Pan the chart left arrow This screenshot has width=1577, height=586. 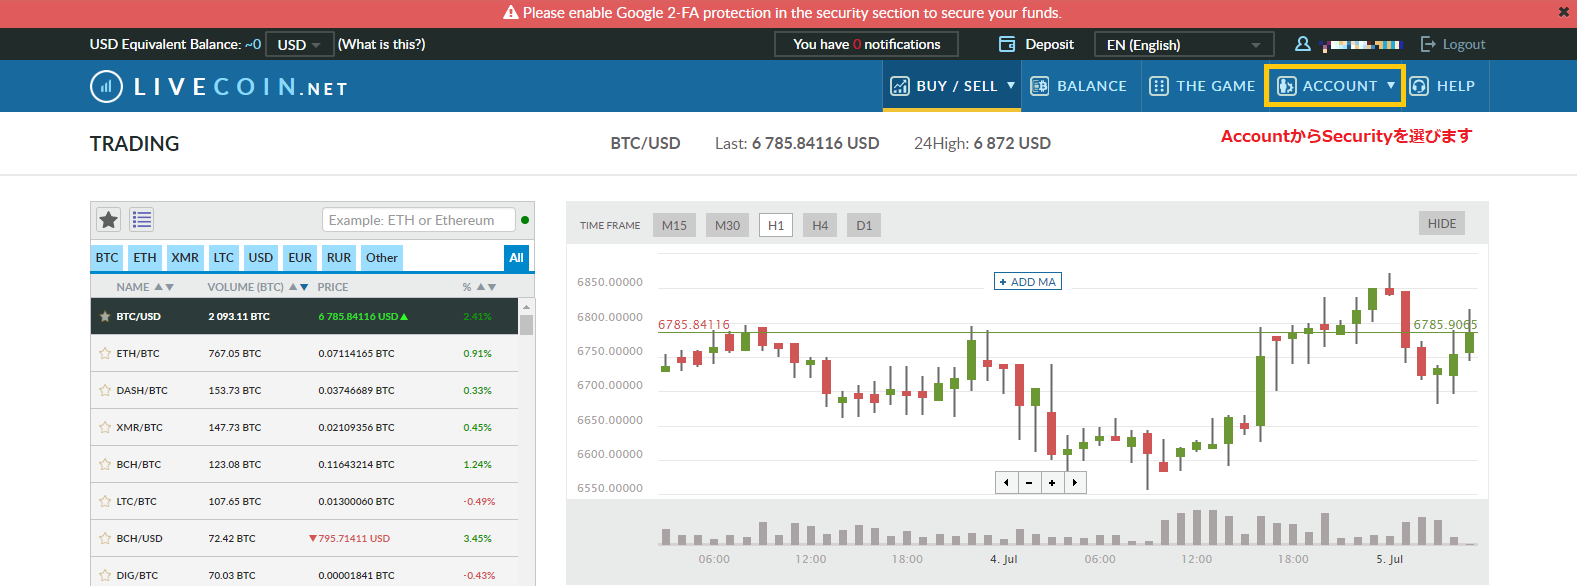(x=1006, y=483)
